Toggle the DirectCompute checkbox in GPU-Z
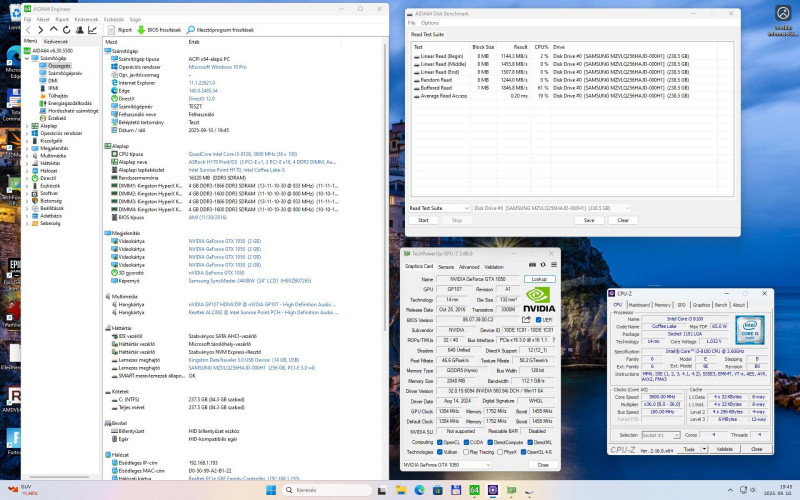Image resolution: width=800 pixels, height=500 pixels. 489,442
